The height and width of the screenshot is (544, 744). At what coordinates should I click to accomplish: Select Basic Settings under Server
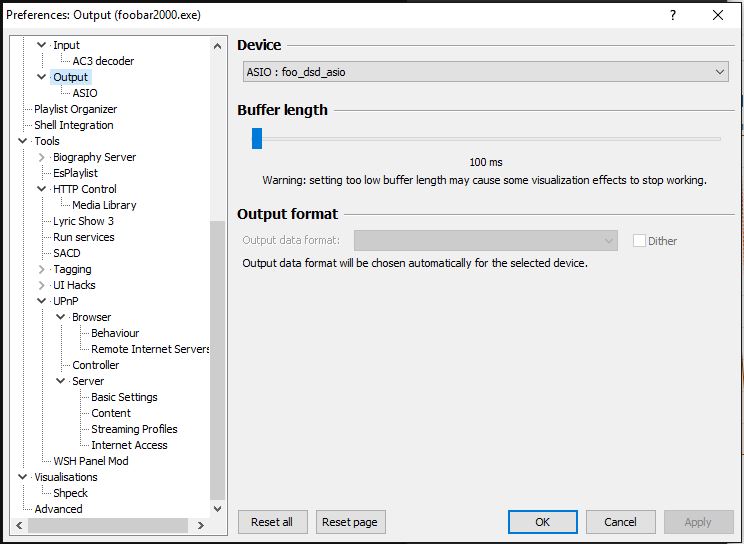coord(124,397)
